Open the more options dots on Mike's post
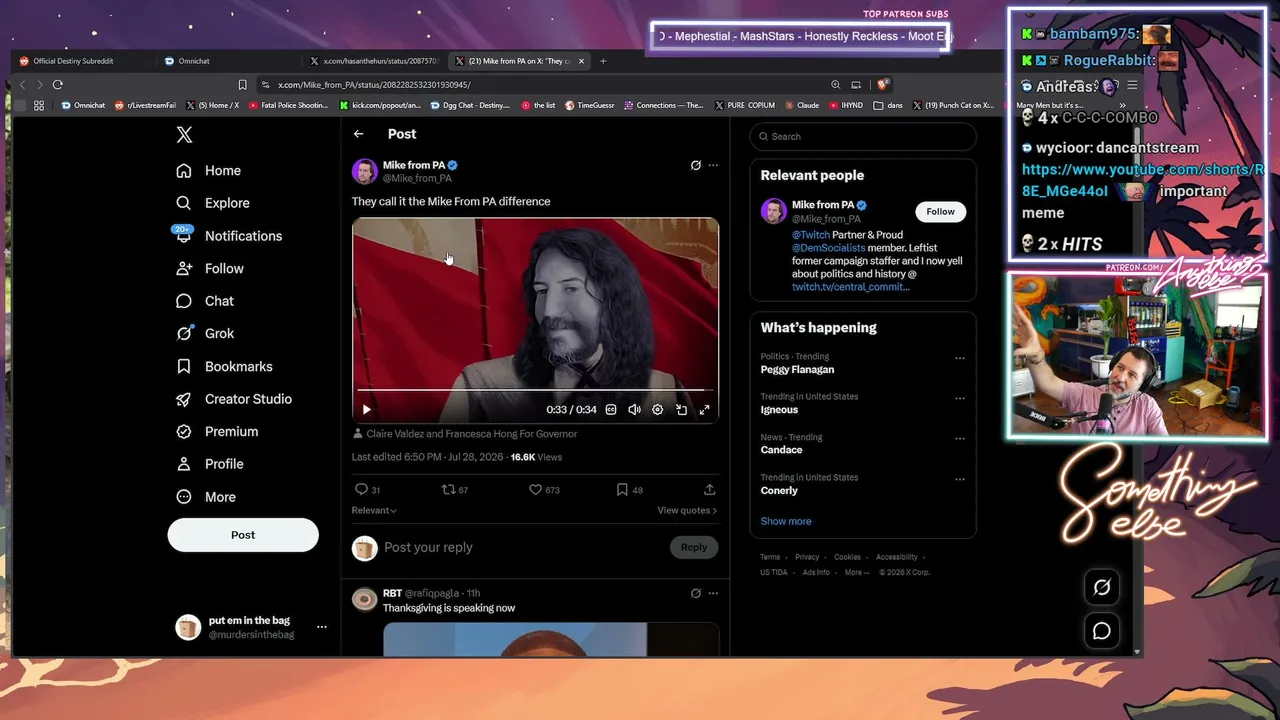The height and width of the screenshot is (720, 1280). [713, 165]
